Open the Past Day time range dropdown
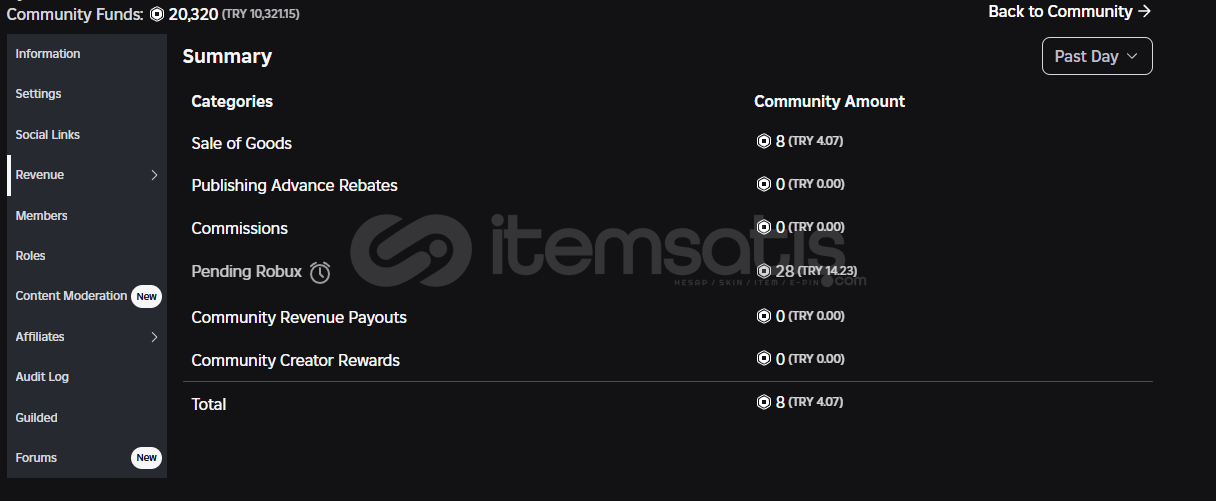The image size is (1216, 501). pyautogui.click(x=1097, y=56)
